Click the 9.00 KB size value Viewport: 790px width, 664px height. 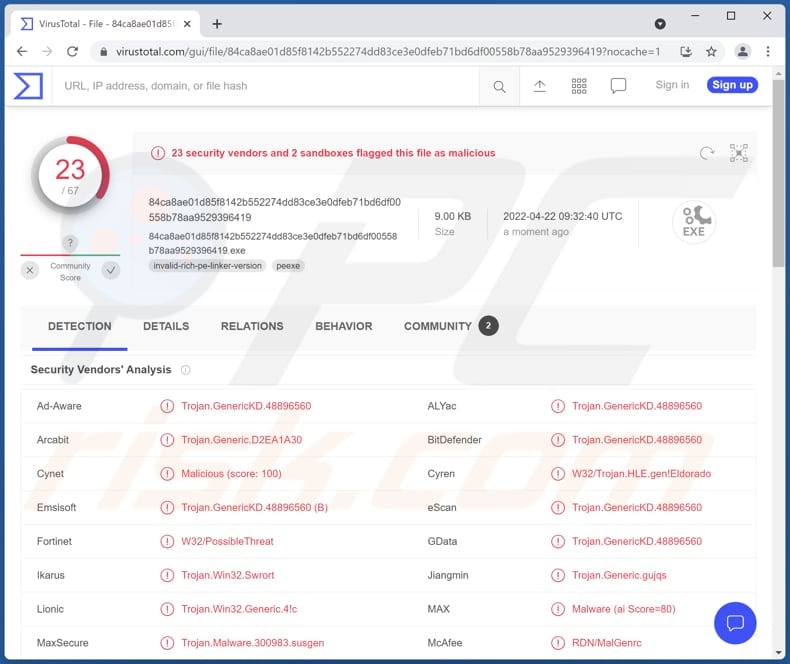click(x=452, y=217)
